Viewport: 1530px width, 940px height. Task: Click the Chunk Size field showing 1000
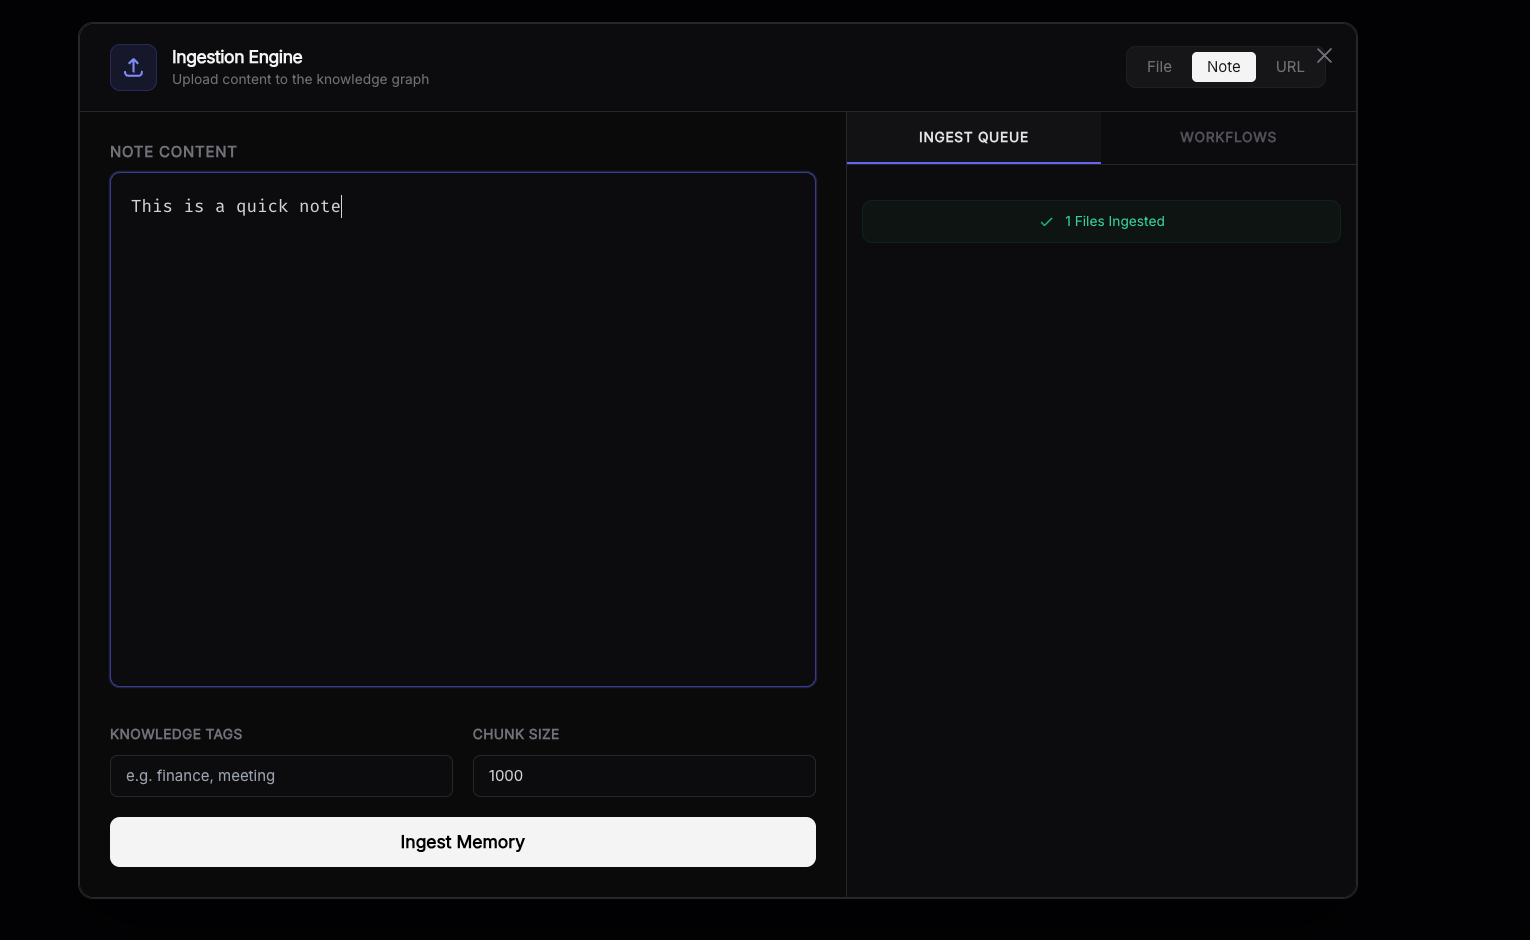644,776
